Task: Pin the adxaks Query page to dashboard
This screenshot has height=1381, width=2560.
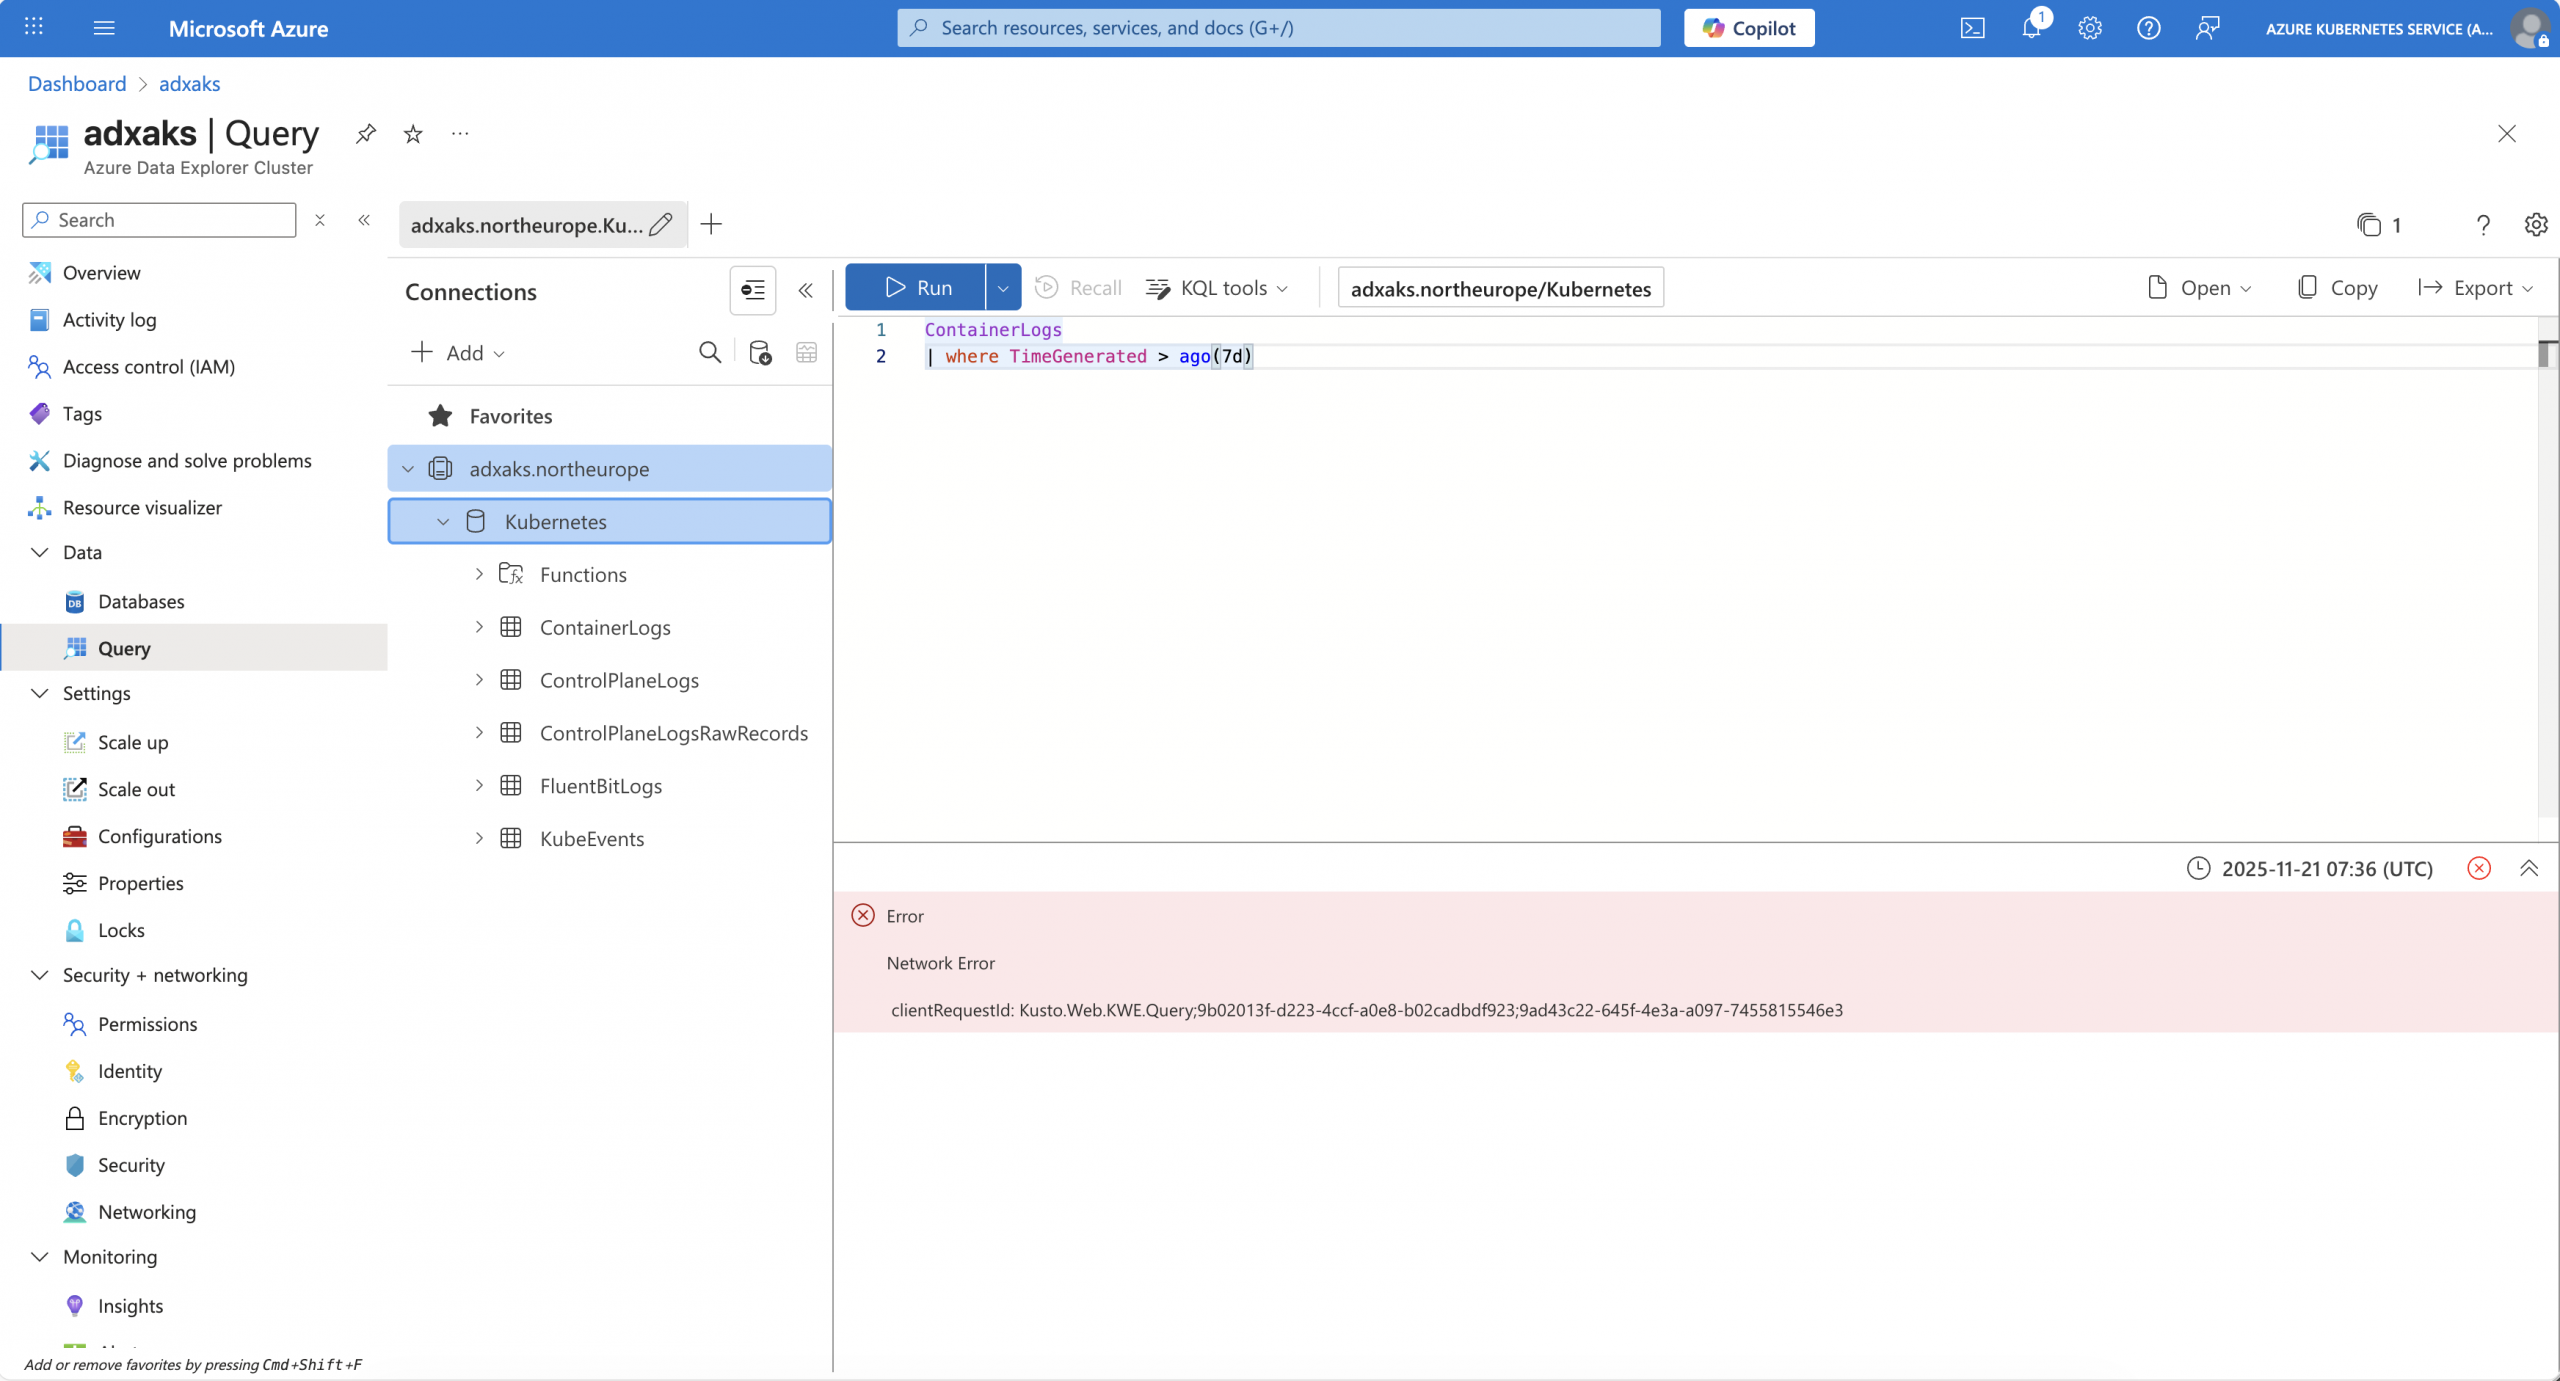Action: click(366, 133)
